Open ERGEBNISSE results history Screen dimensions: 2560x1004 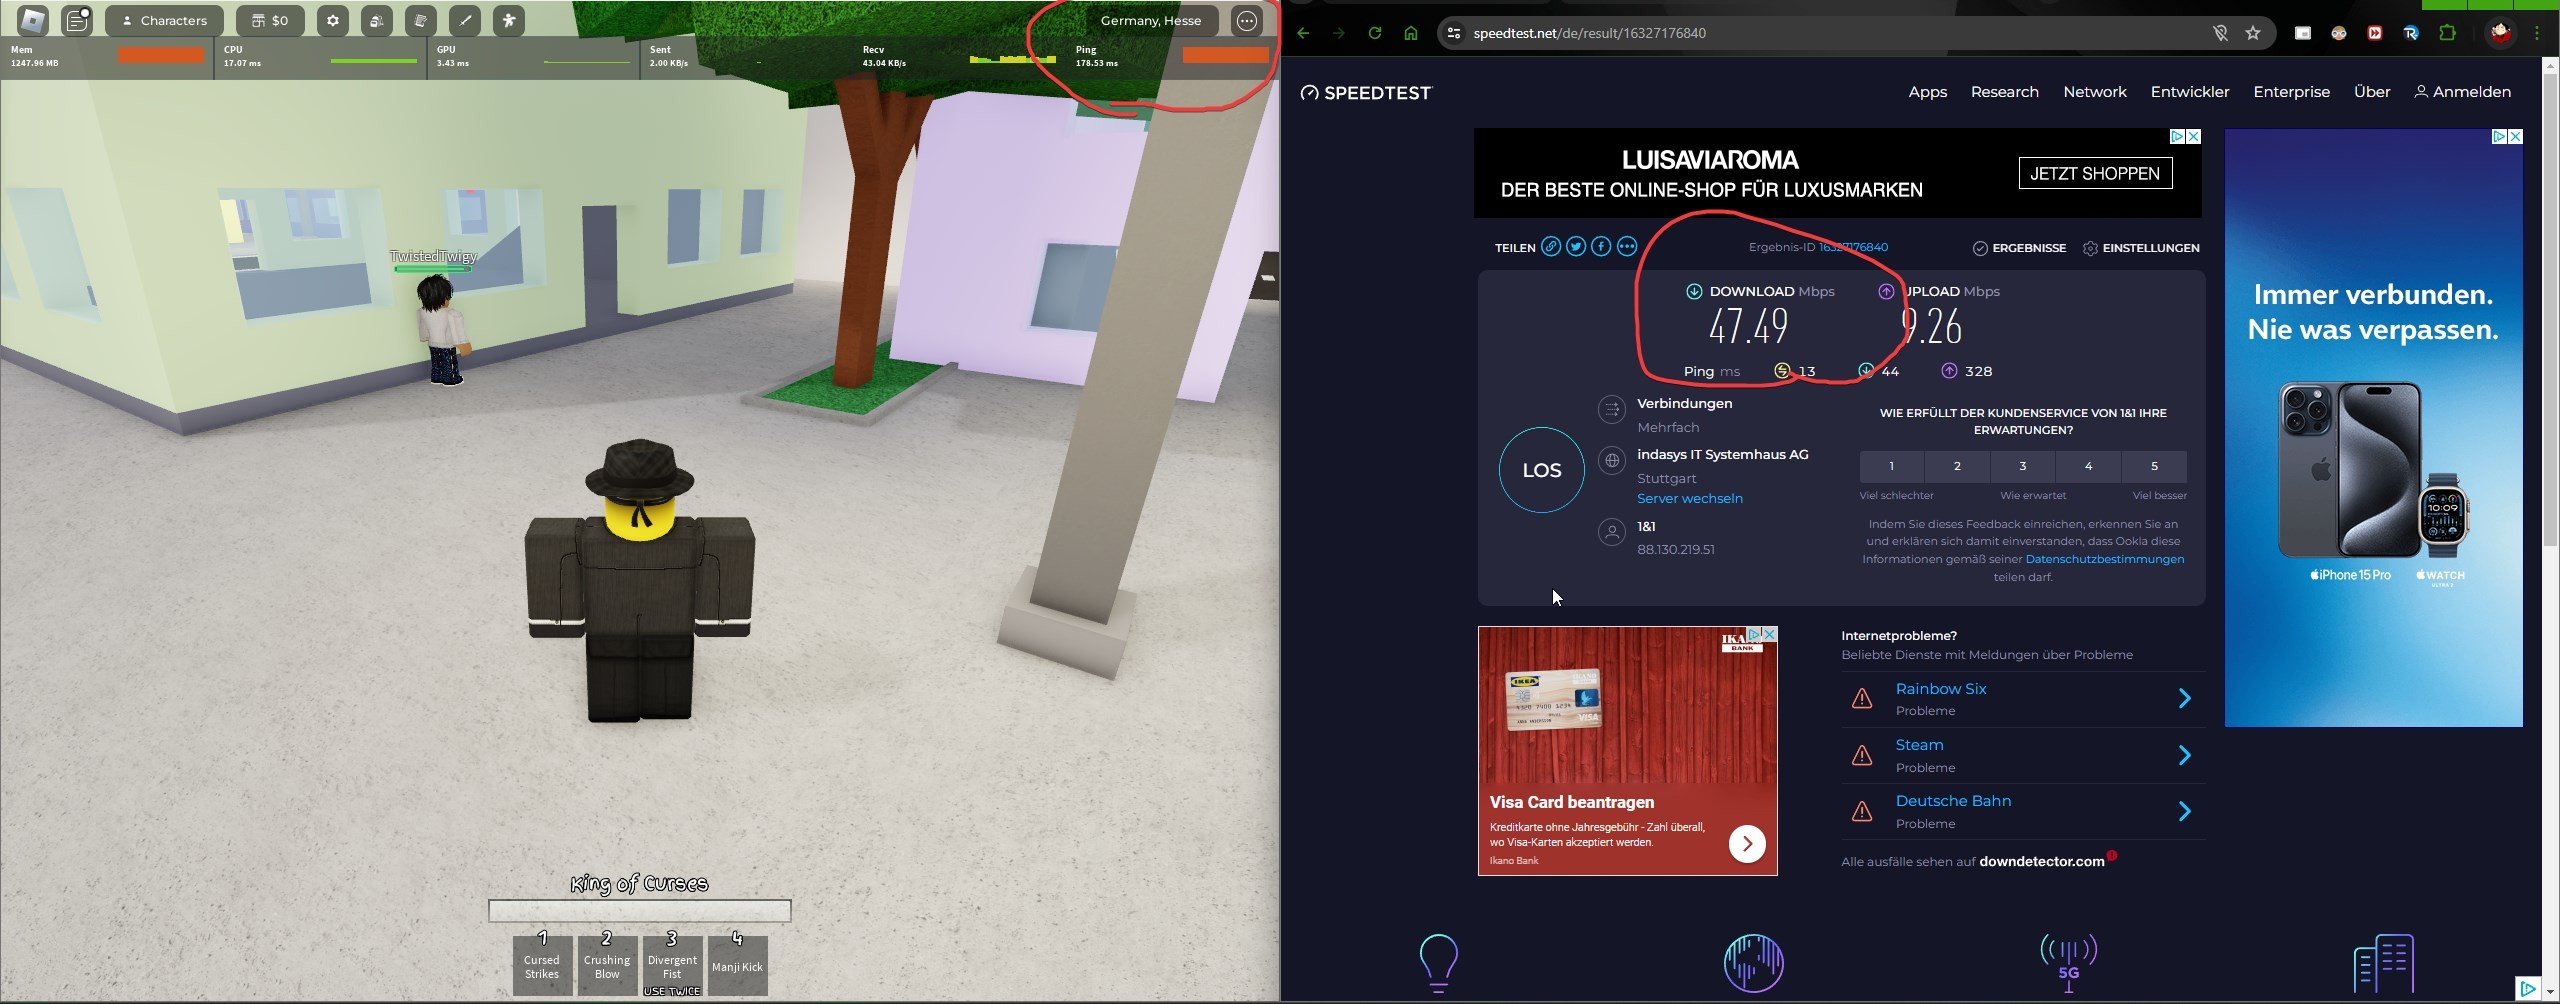(2019, 248)
